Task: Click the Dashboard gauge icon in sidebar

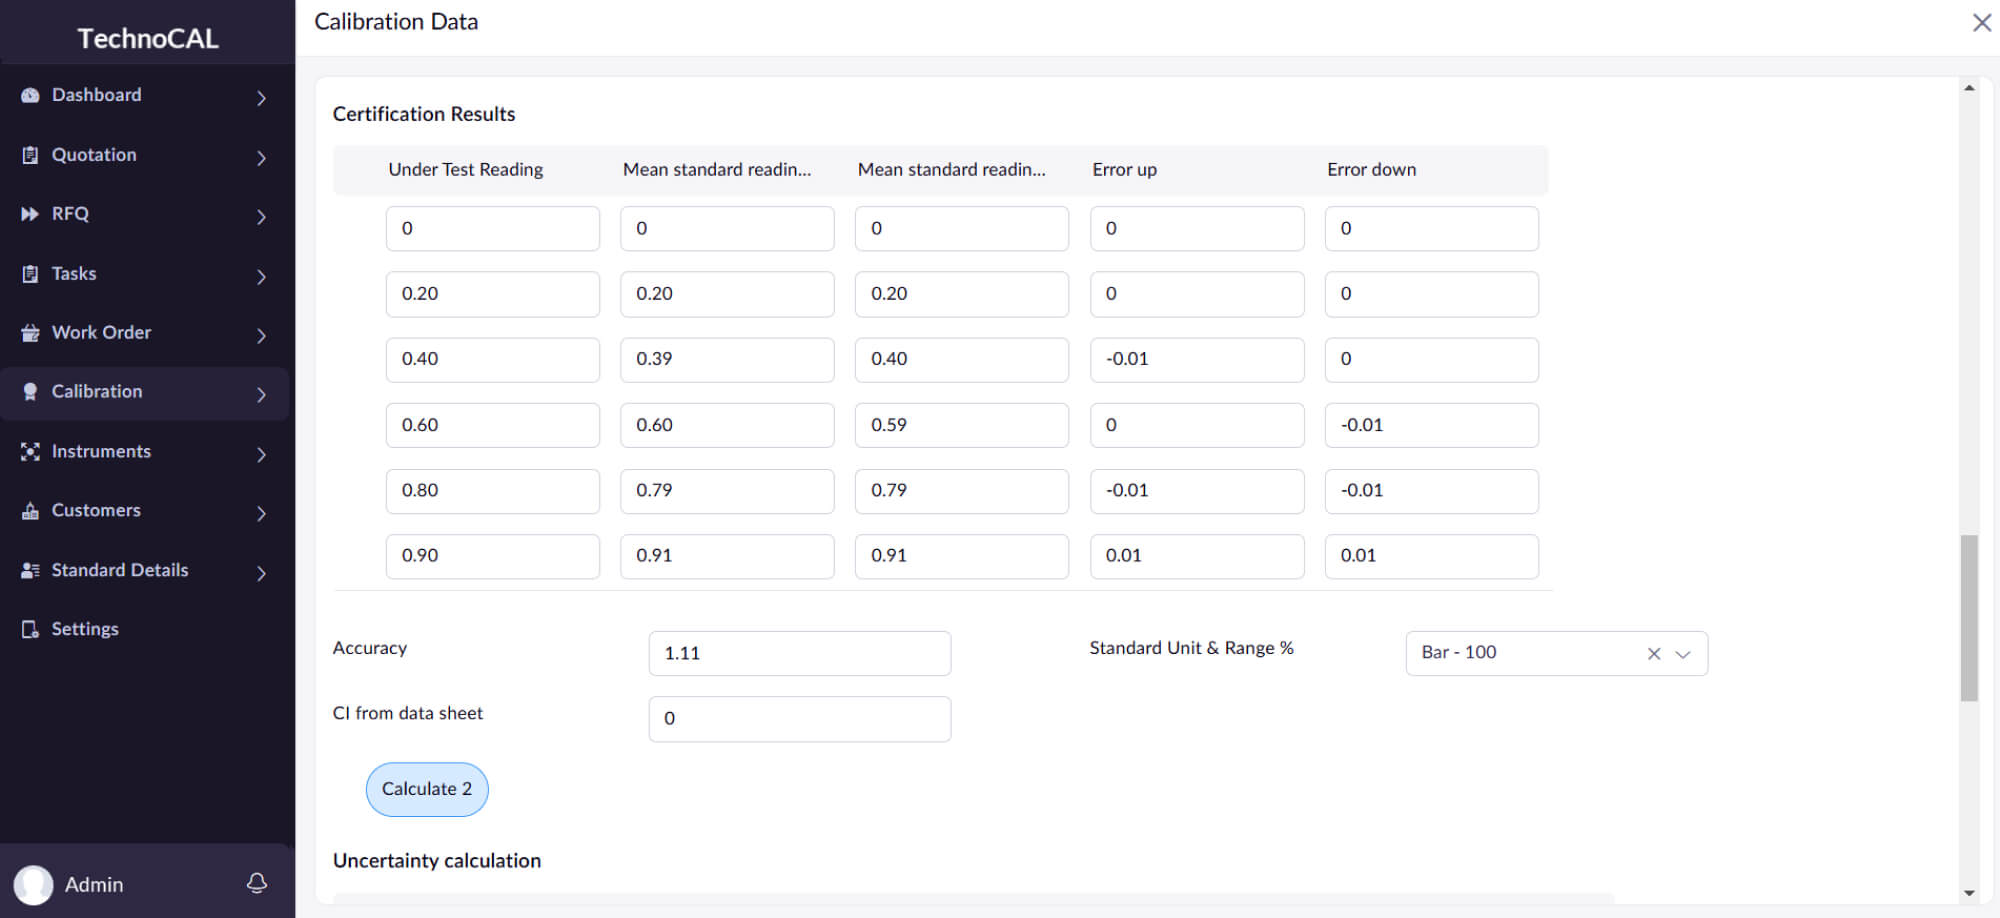Action: (x=30, y=95)
